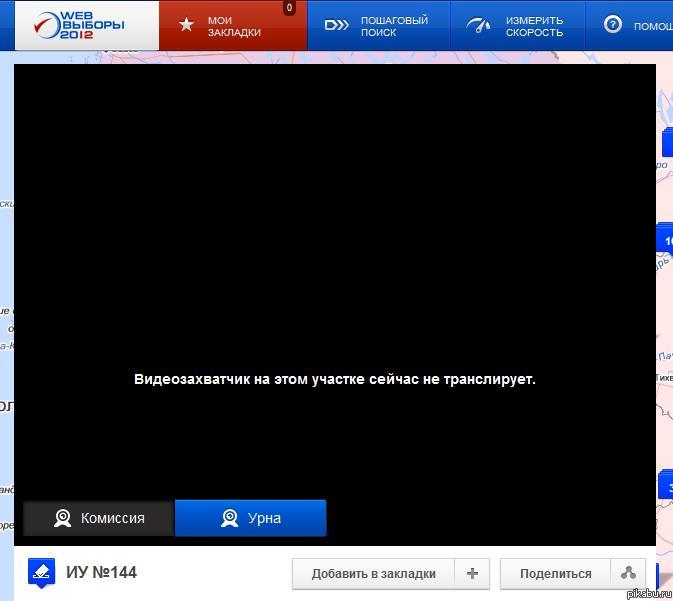This screenshot has width=673, height=601.
Task: Click the webcam icon on Комиссия tab
Action: (x=63, y=518)
